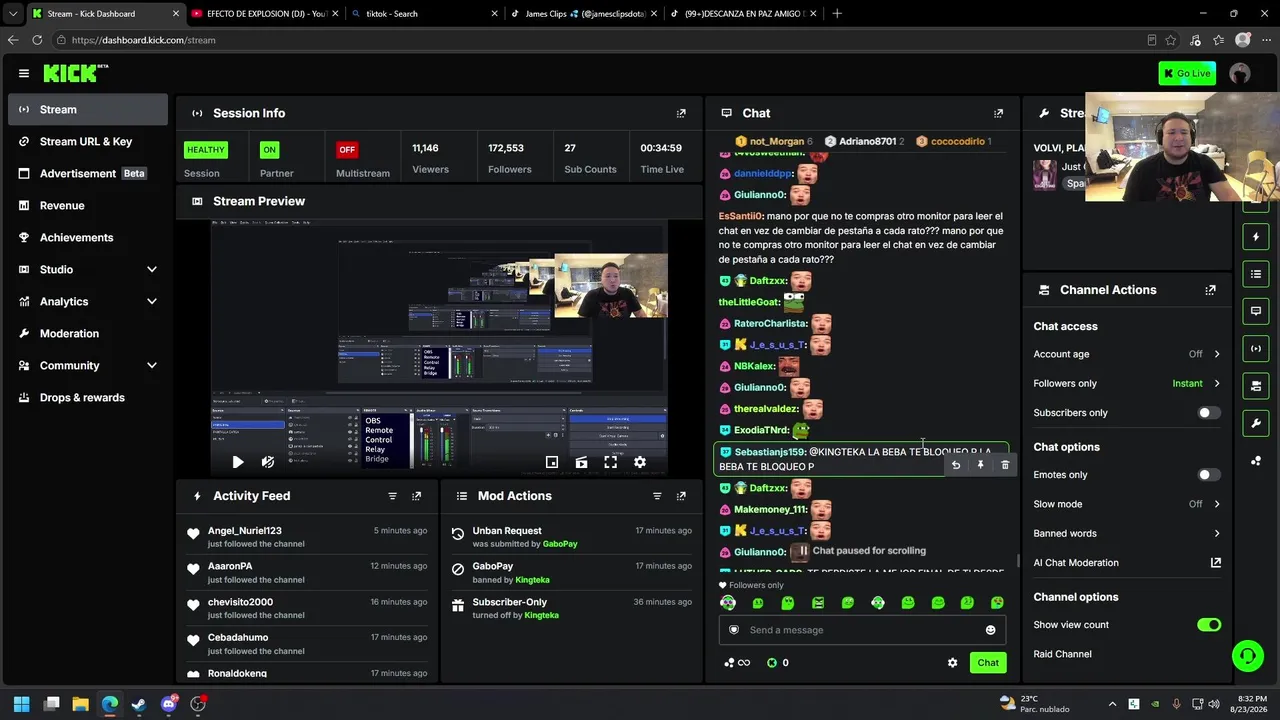Reply to Sebastianjs159's chat message
This screenshot has height=720, width=1280.
(956, 465)
